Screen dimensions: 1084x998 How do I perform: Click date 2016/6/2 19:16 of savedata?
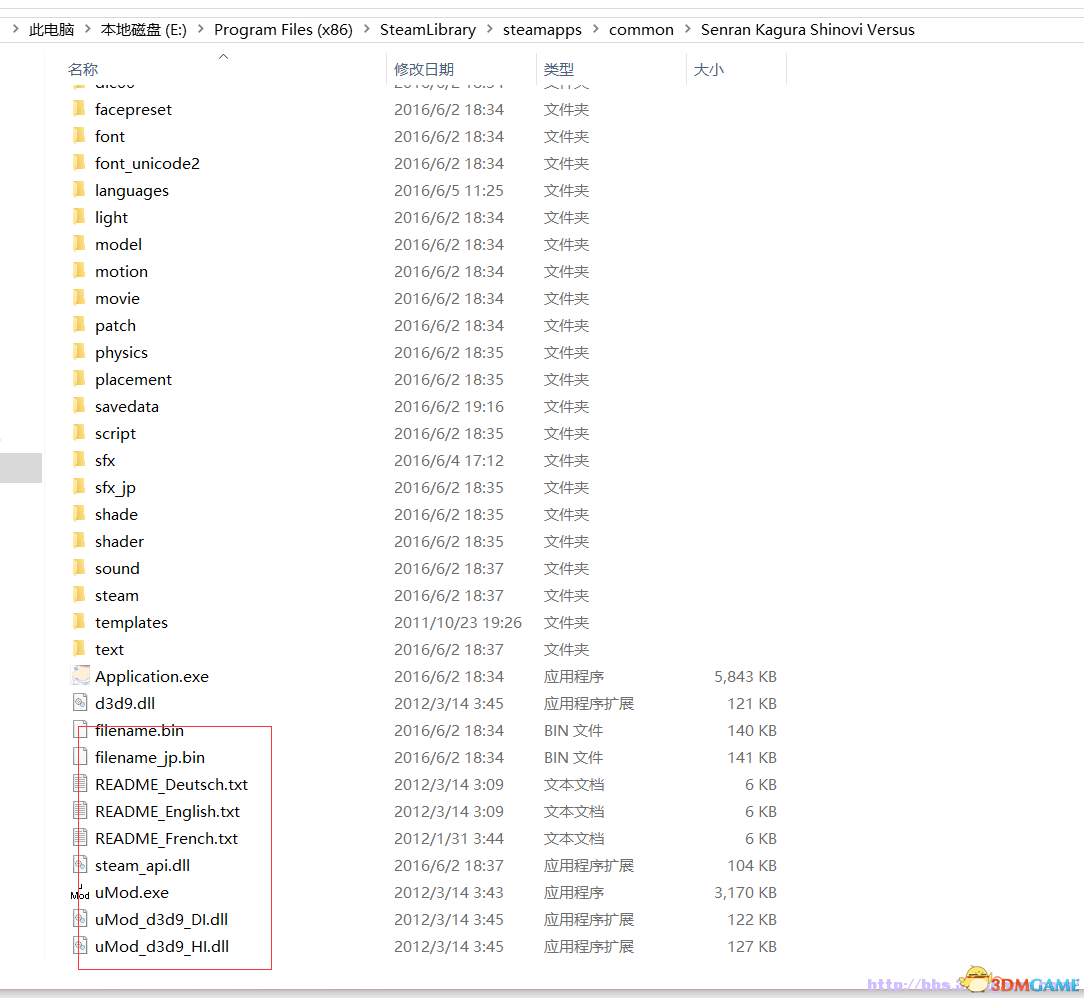[x=449, y=406]
